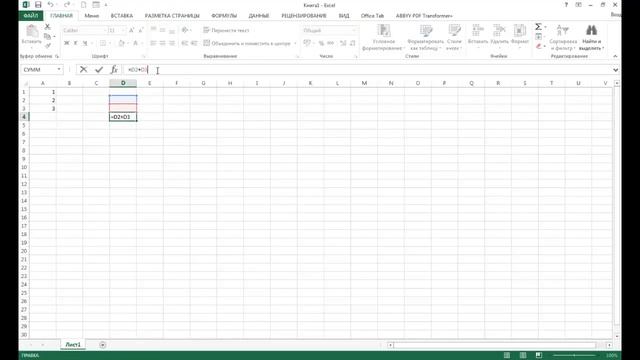Click the Align Left icon
The width and height of the screenshot is (640, 360).
(153, 43)
